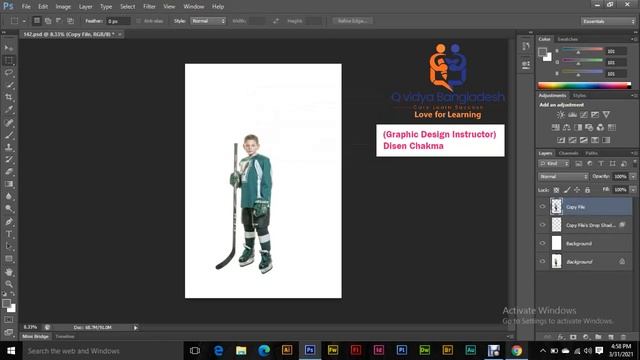Select the Pen tool
640x360 pixels.
[9, 222]
